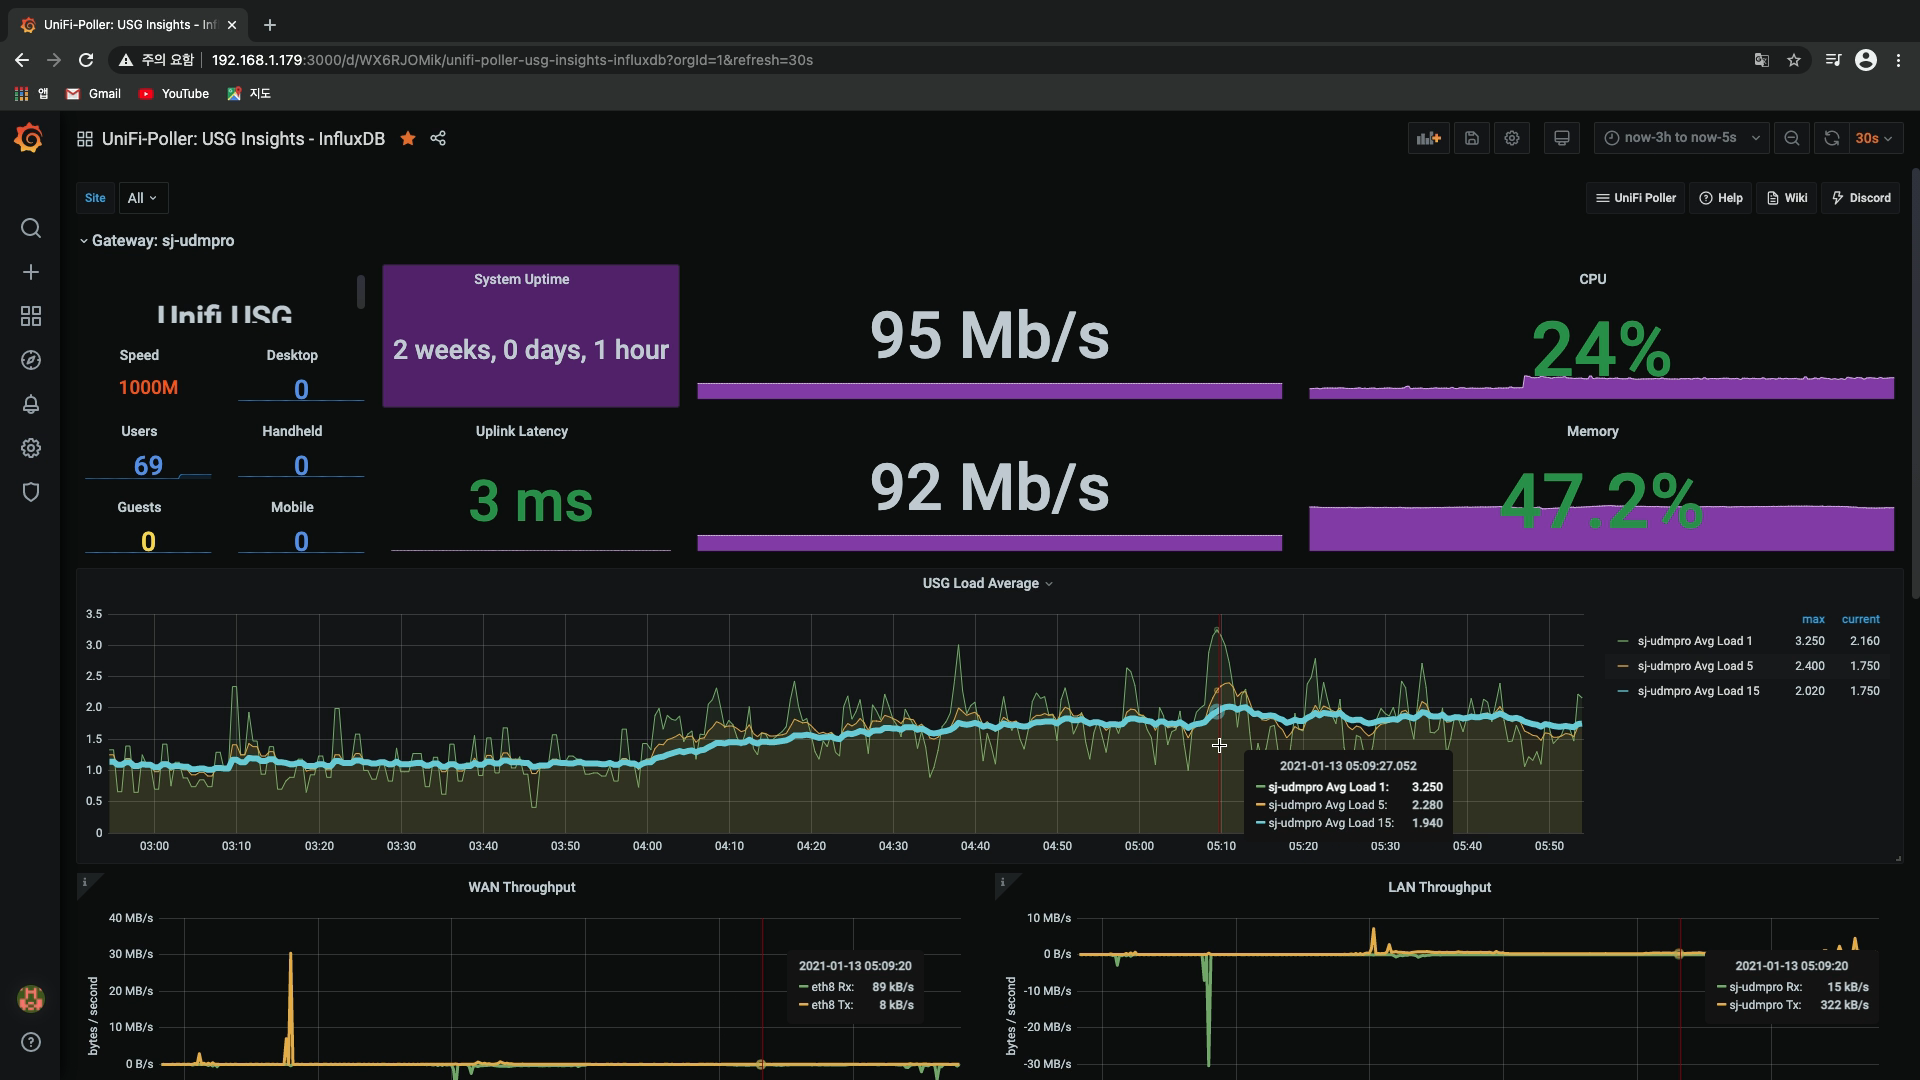Unstar the dashboard favorite star
Screen dimensions: 1920x1080
(408, 138)
